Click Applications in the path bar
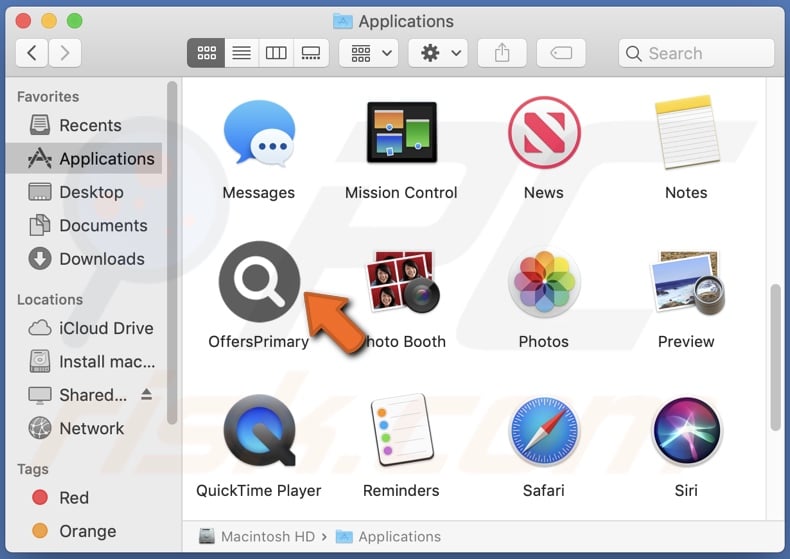This screenshot has height=559, width=790. [x=388, y=536]
